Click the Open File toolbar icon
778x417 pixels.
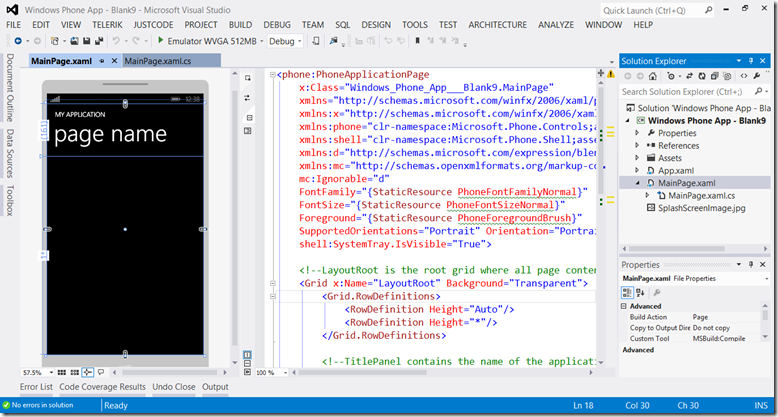74,41
